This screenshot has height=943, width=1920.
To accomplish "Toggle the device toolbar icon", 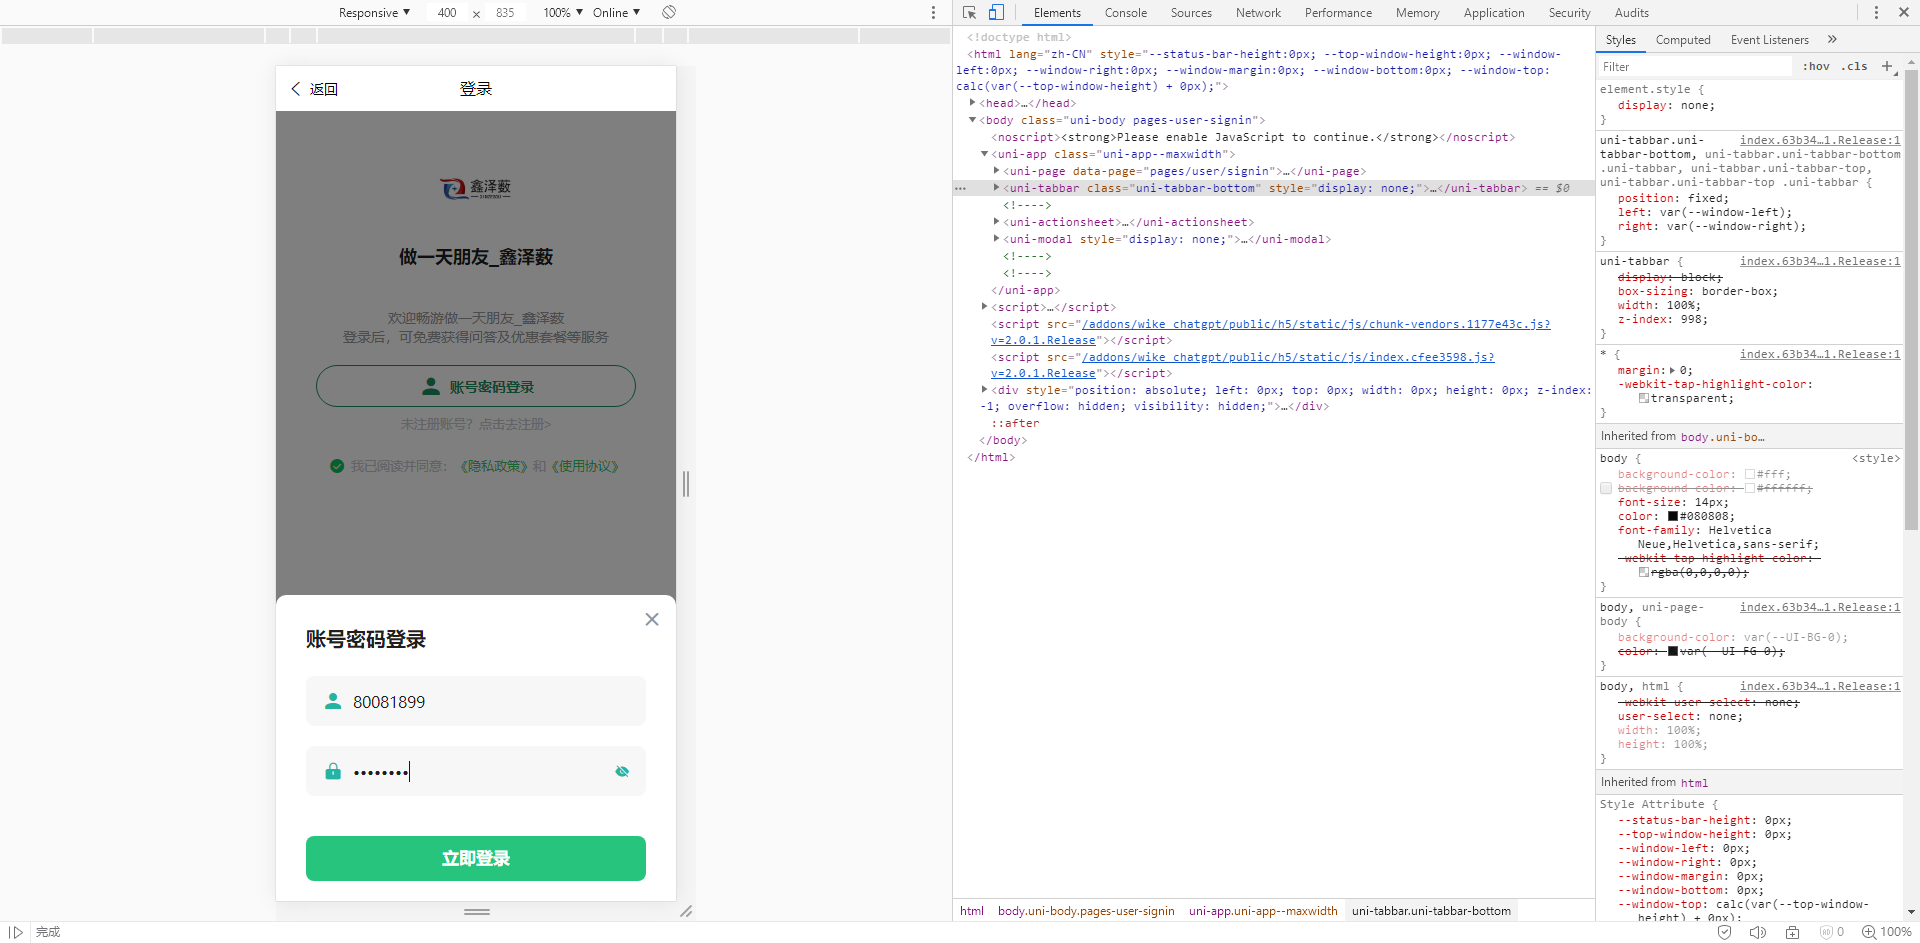I will point(996,12).
